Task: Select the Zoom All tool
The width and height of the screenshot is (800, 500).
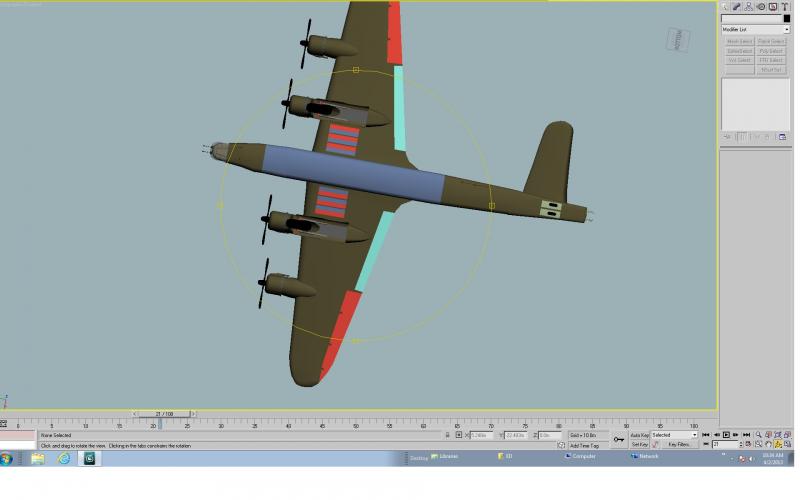Action: click(x=768, y=435)
